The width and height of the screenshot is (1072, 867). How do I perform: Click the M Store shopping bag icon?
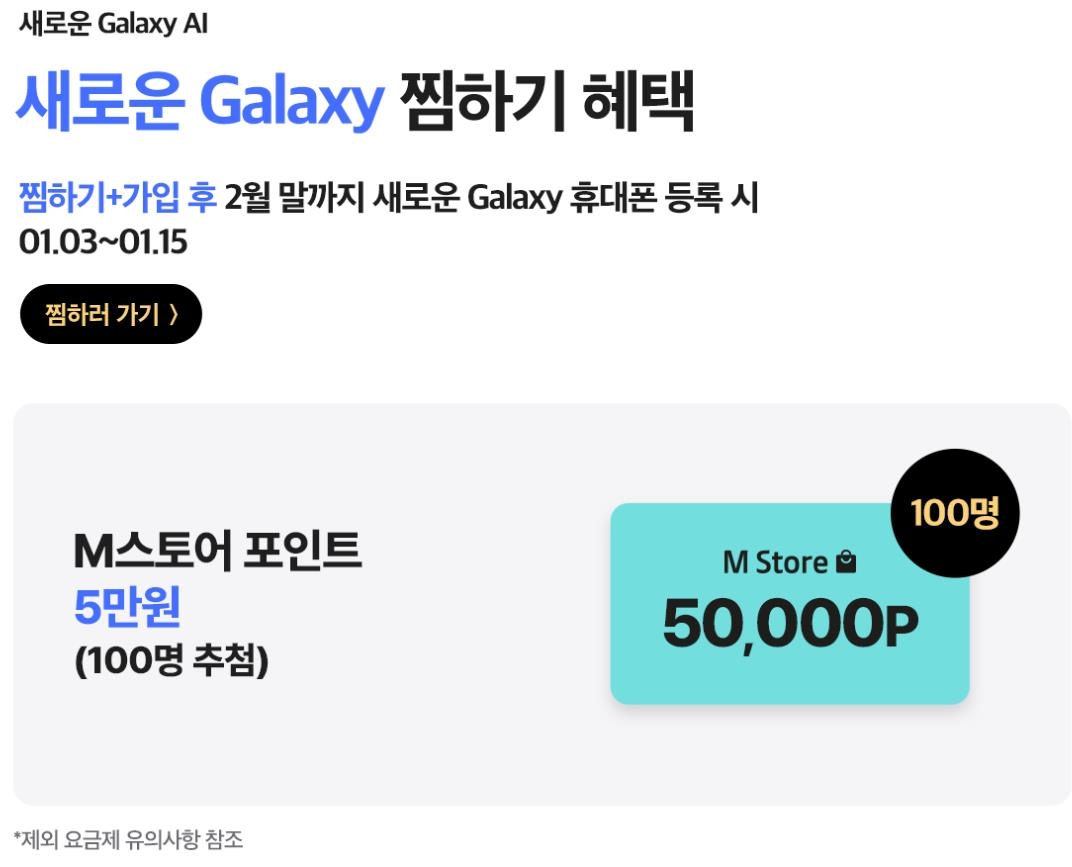[847, 561]
